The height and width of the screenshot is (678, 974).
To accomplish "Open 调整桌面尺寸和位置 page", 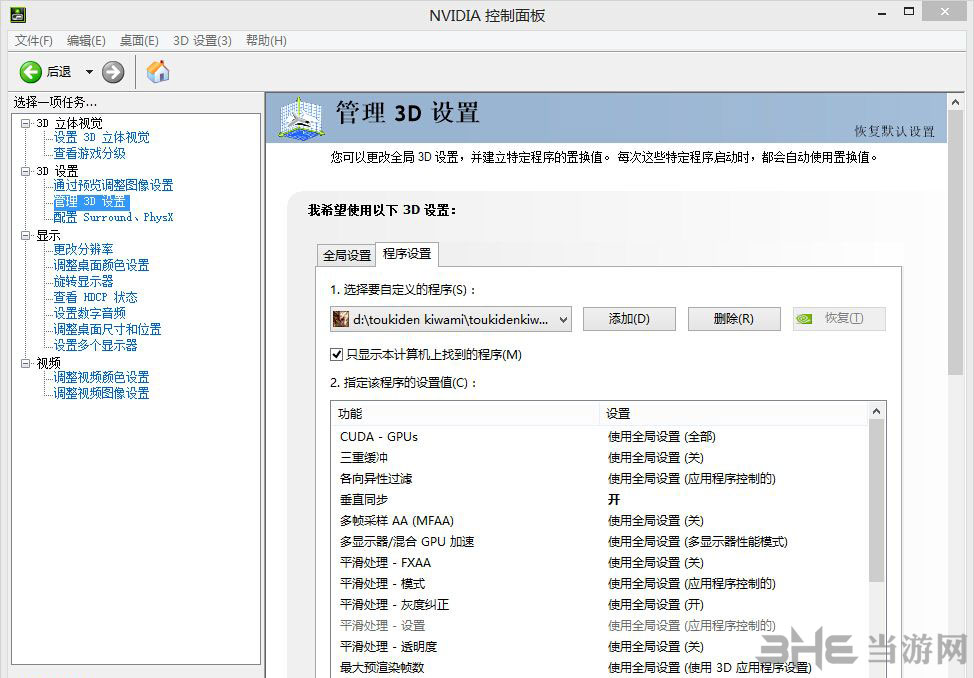I will (x=107, y=329).
